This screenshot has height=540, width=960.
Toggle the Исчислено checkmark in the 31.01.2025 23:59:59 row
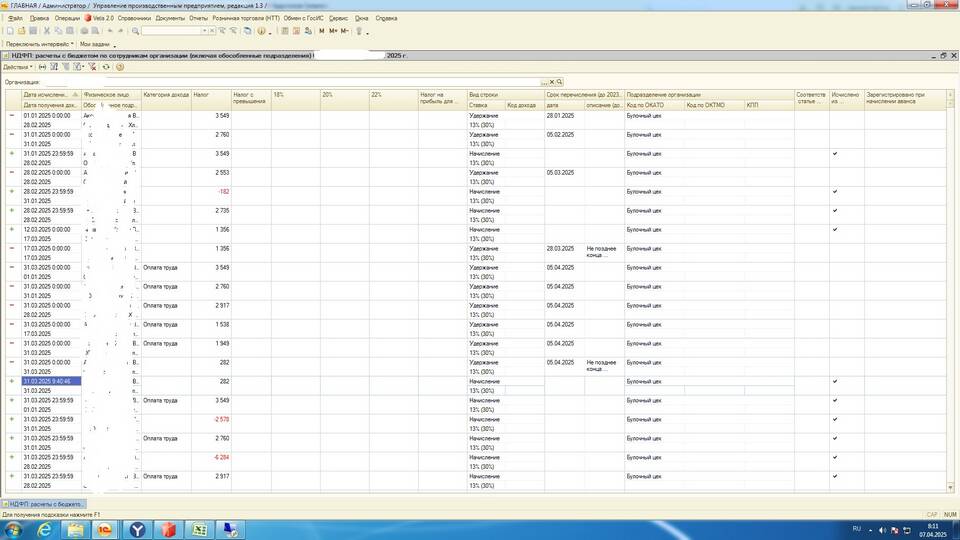834,154
